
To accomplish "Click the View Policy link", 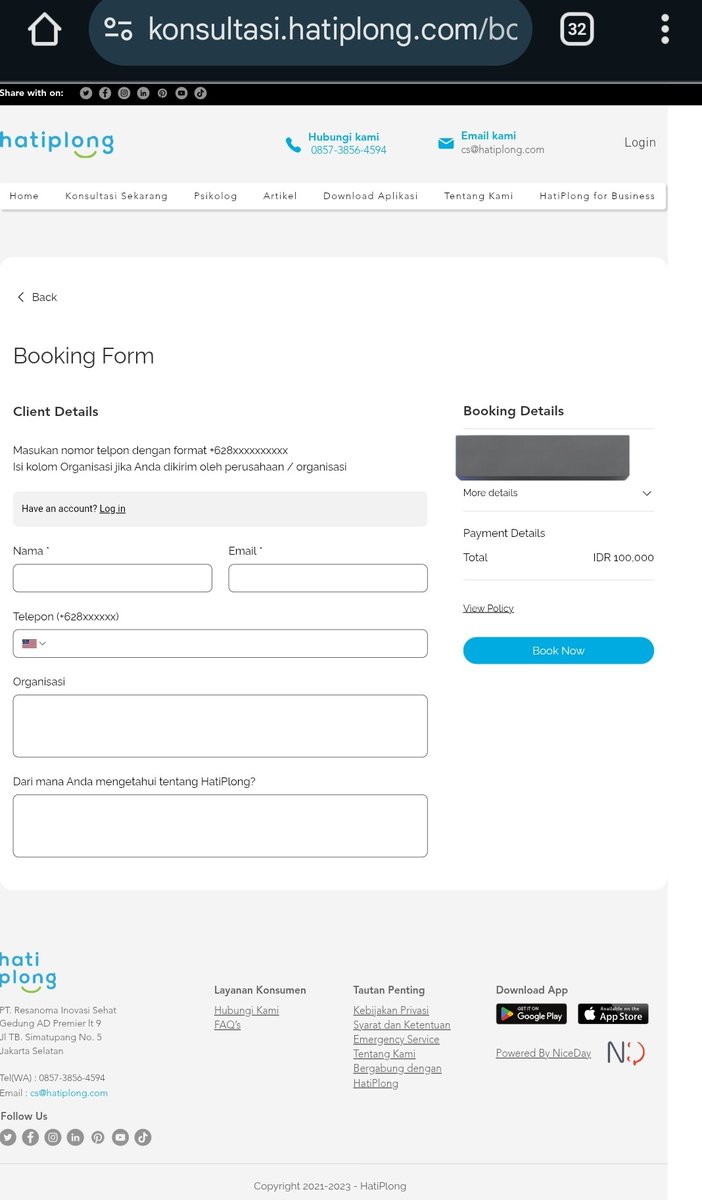I will point(488,608).
